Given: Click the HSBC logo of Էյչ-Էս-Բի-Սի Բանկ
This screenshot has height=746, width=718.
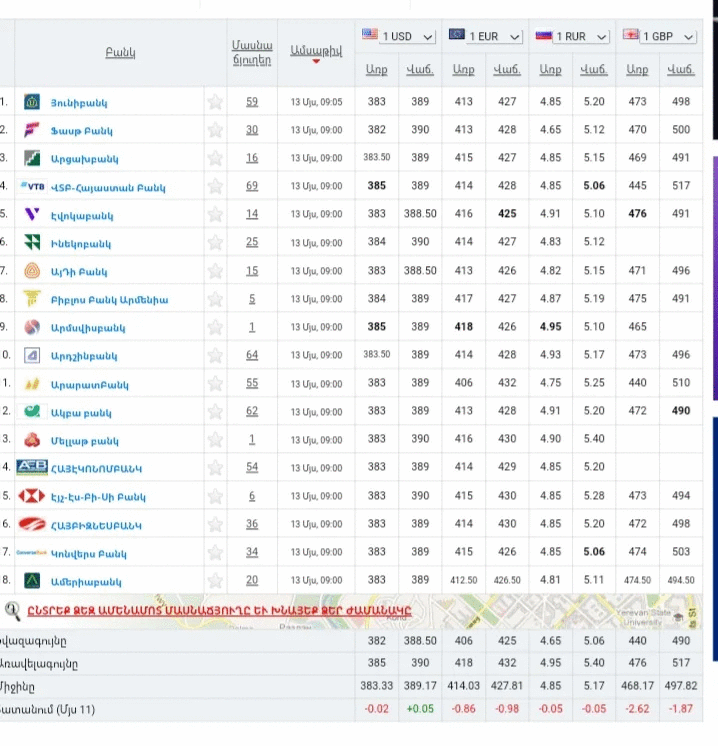Looking at the screenshot, I should [32, 496].
